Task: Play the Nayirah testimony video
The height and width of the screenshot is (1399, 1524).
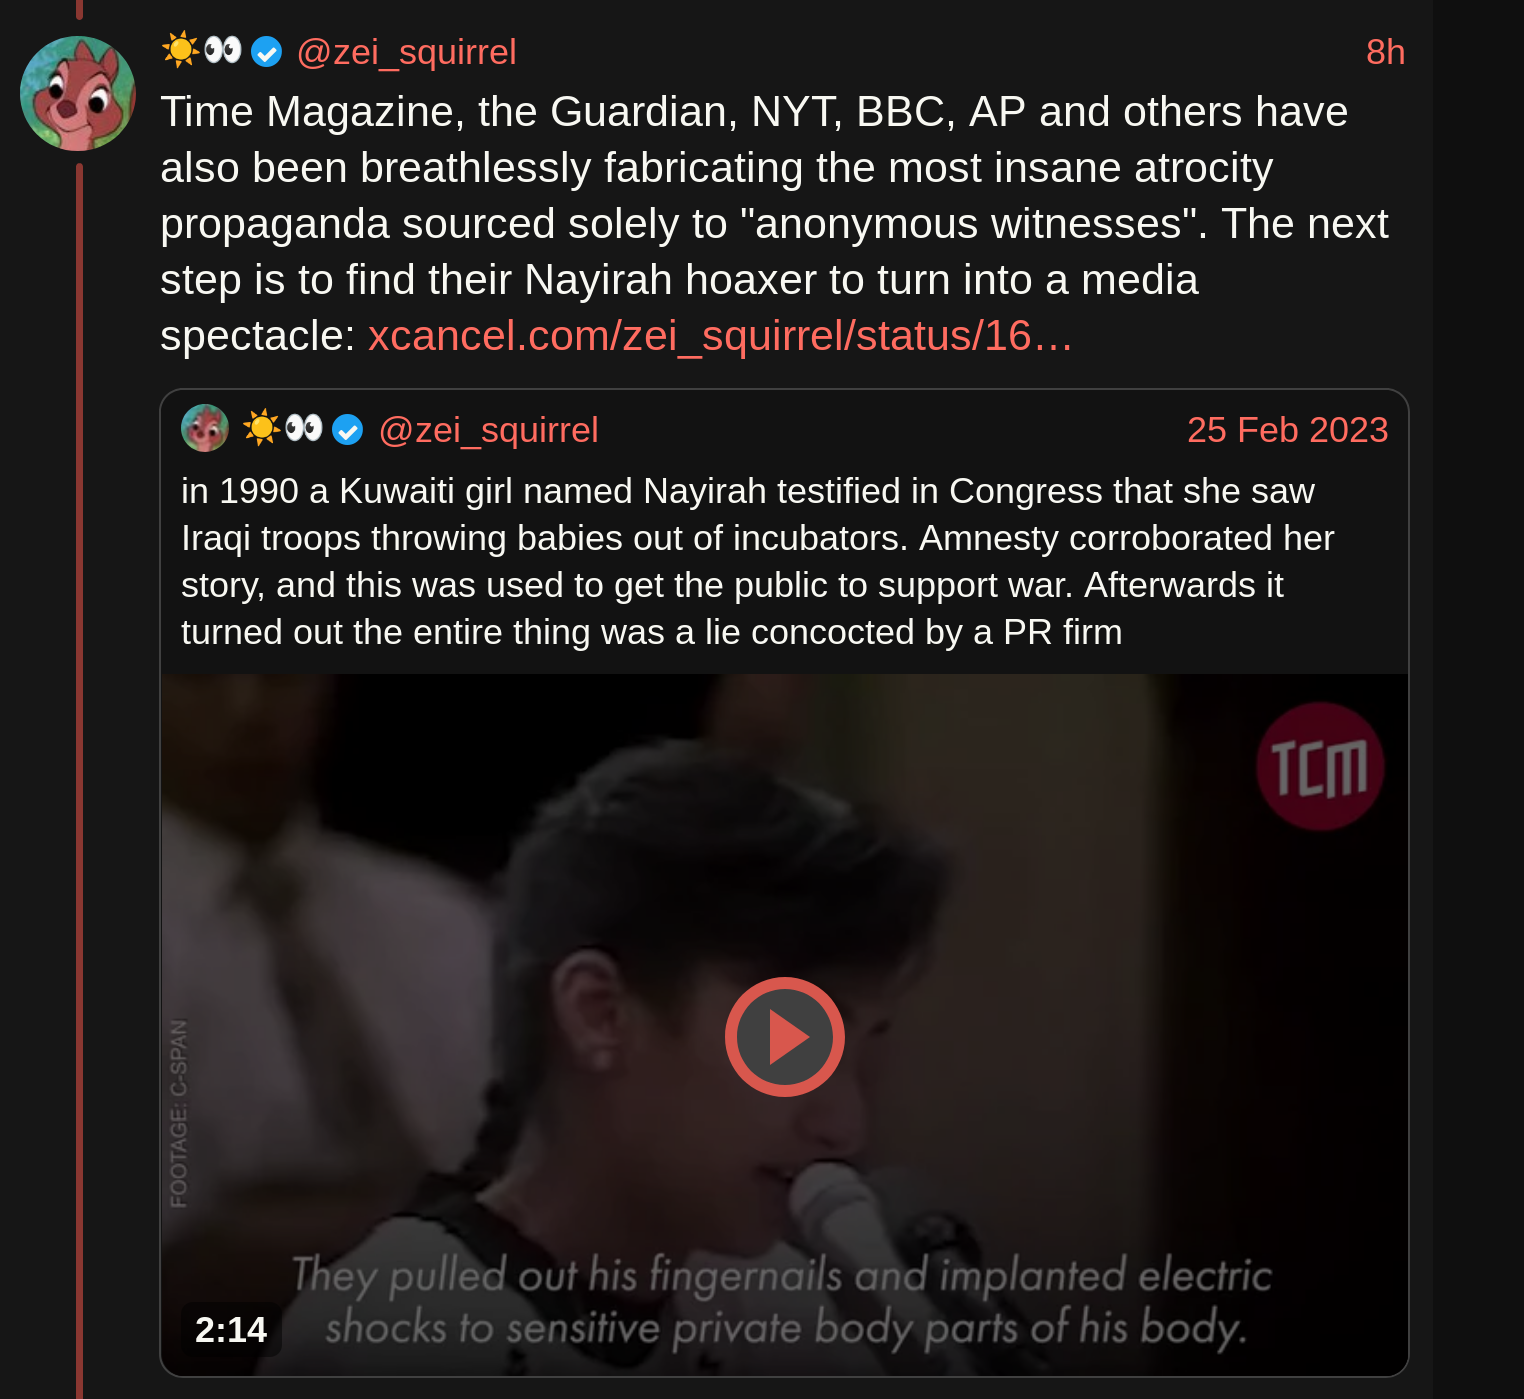Action: 784,1037
